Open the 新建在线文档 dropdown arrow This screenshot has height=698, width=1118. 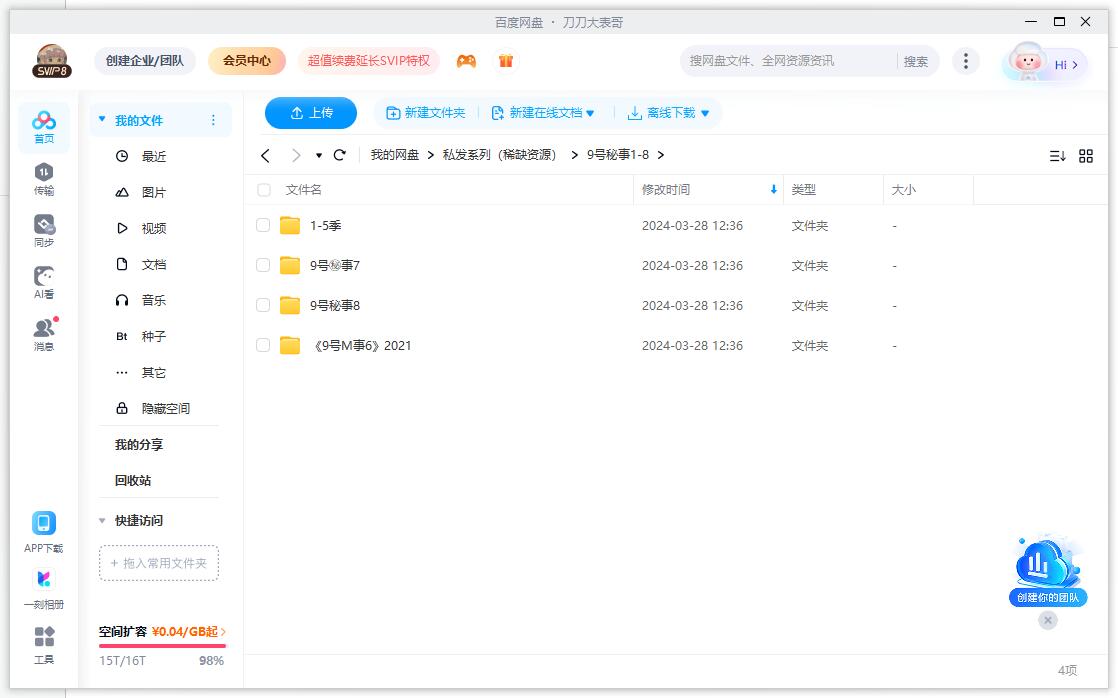[x=590, y=113]
